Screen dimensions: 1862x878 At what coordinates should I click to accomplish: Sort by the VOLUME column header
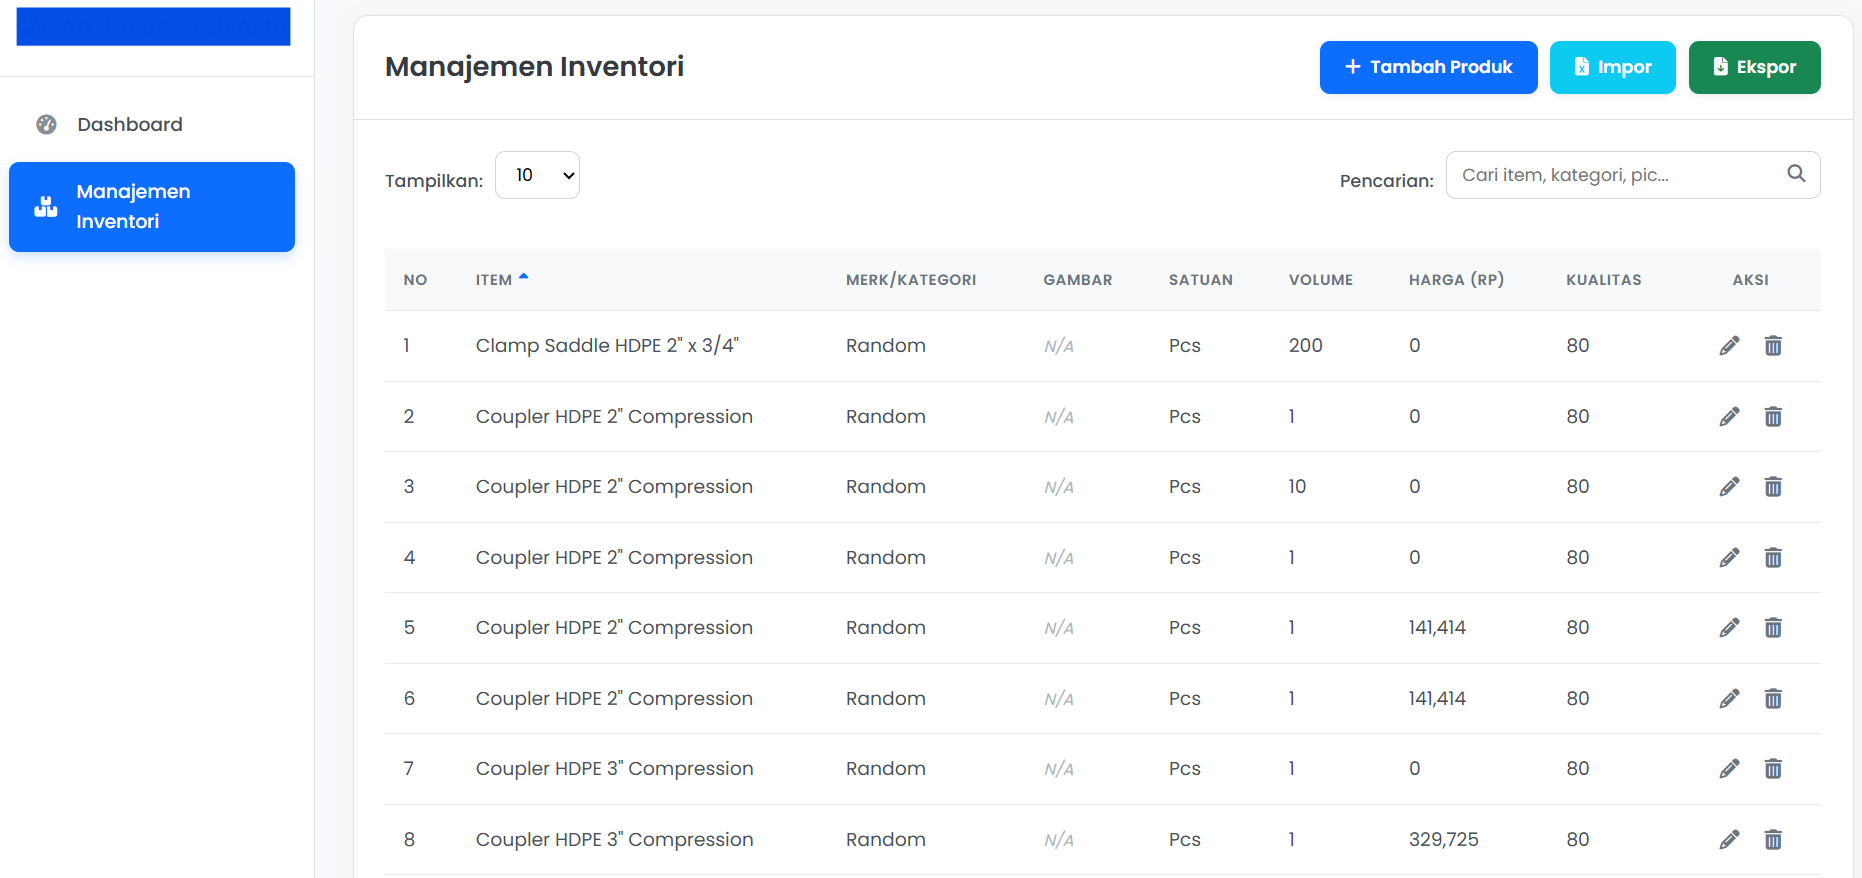point(1320,280)
